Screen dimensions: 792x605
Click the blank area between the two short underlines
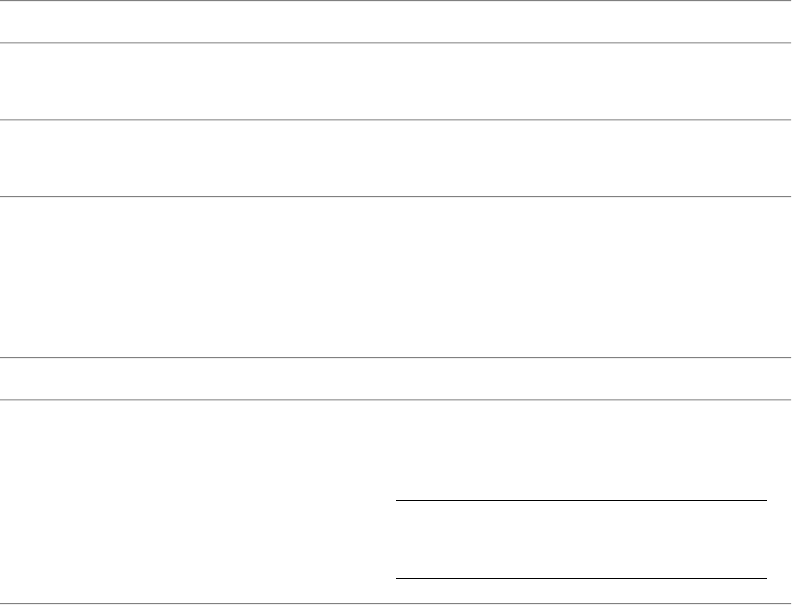tap(581, 540)
